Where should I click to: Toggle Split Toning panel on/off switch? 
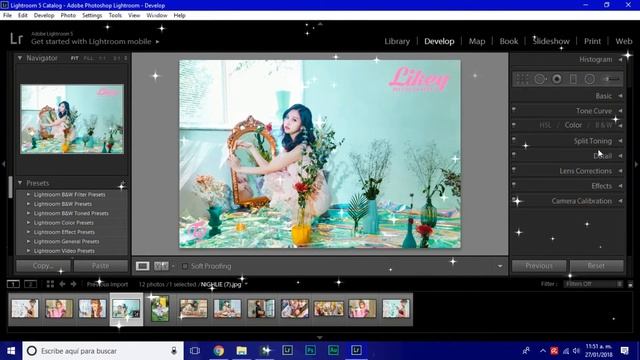[514, 140]
